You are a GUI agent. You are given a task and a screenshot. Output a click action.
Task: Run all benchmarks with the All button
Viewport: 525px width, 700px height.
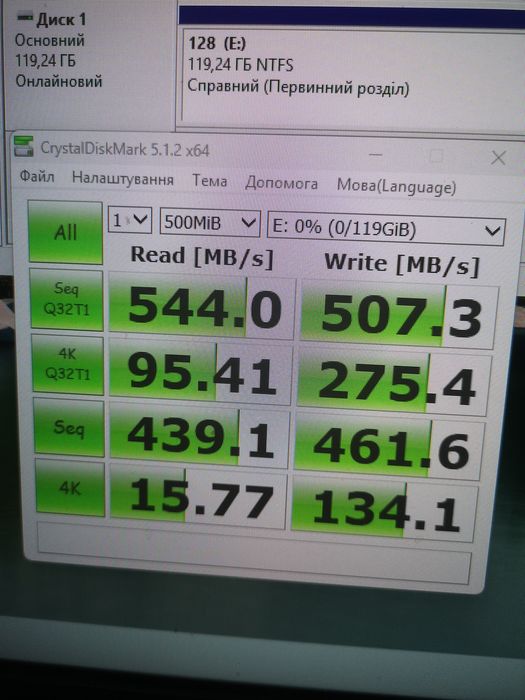[65, 232]
